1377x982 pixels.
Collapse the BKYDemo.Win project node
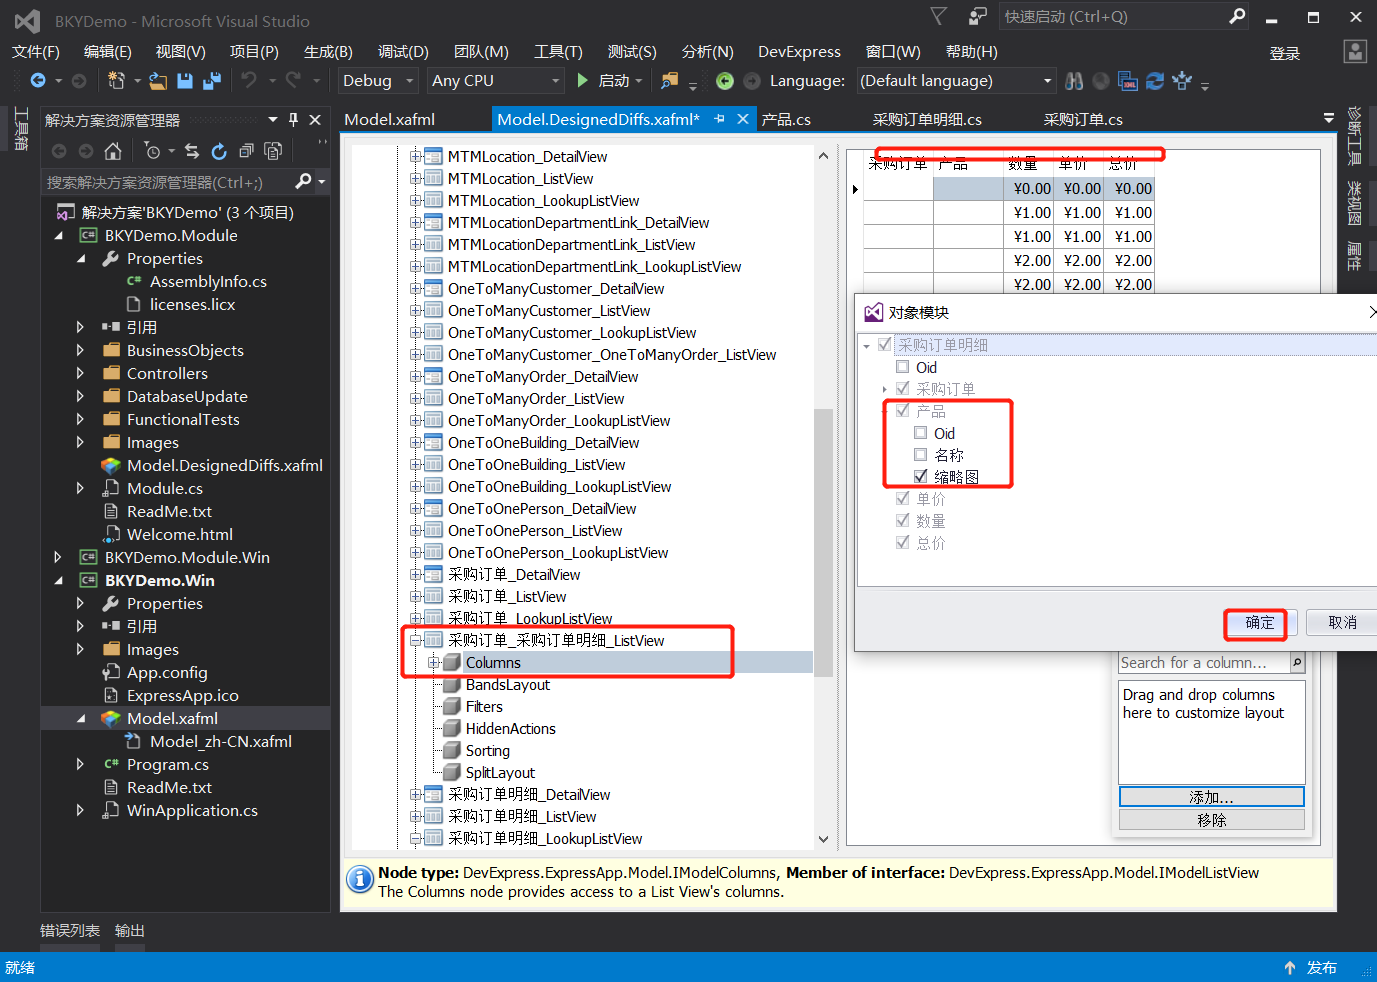[x=58, y=580]
